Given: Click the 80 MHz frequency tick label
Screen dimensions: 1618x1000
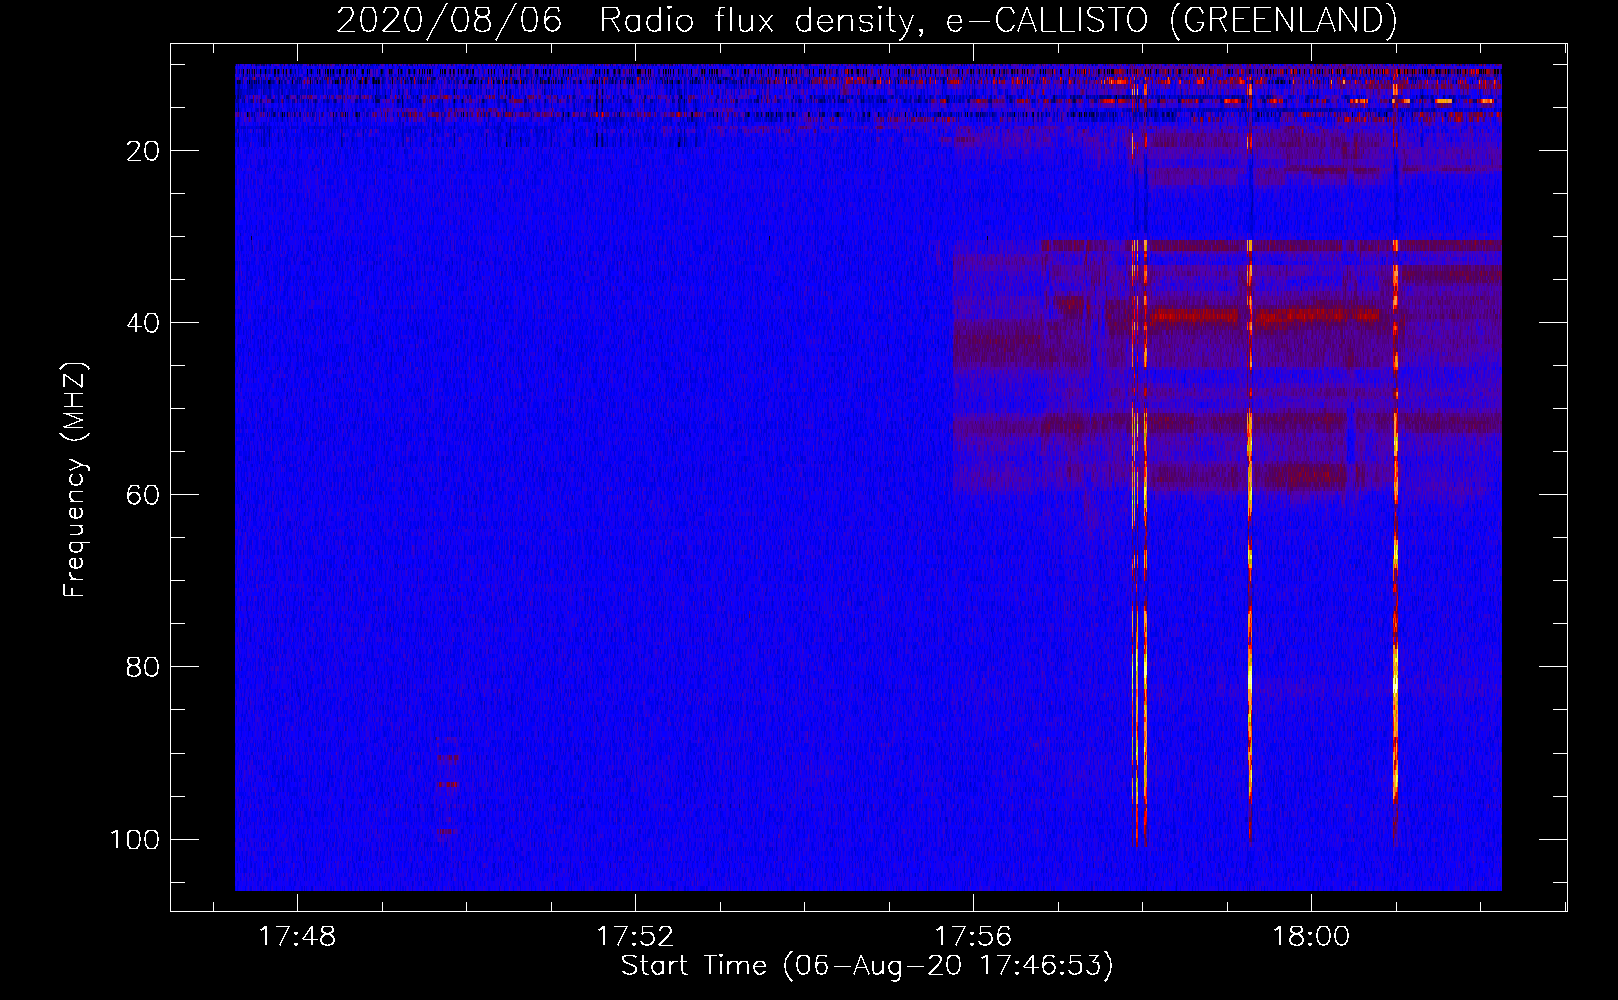Looking at the screenshot, I should (143, 667).
